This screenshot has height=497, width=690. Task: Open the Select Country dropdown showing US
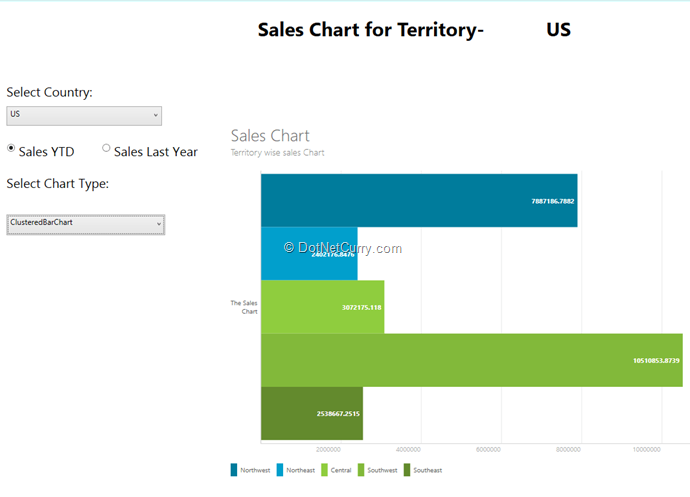pos(83,115)
